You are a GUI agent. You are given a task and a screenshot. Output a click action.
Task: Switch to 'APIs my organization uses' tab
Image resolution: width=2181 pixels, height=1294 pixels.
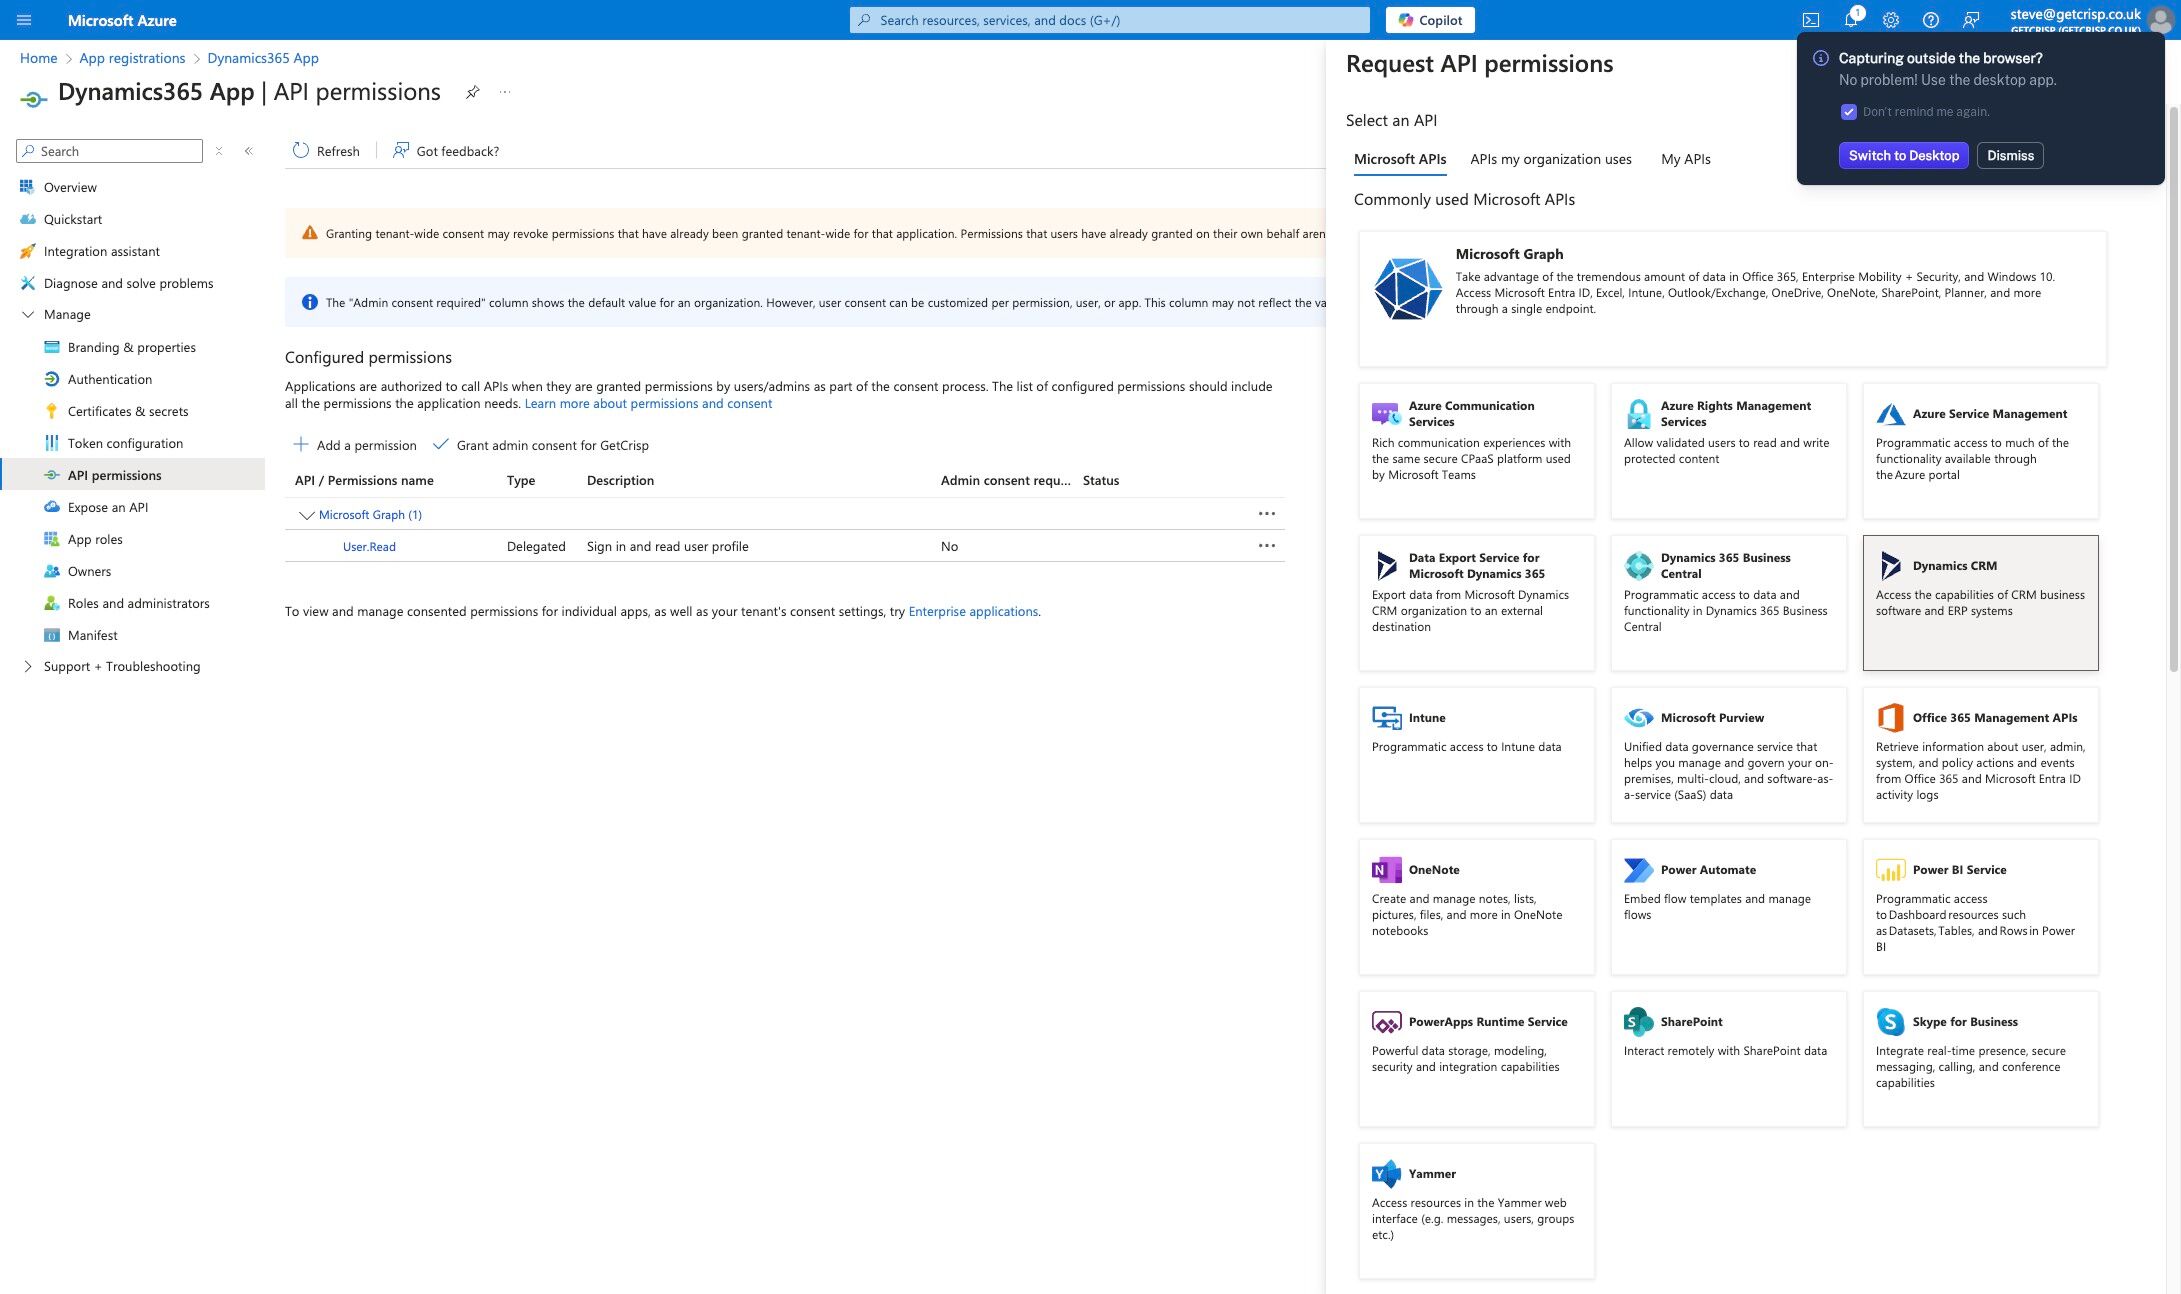coord(1550,159)
